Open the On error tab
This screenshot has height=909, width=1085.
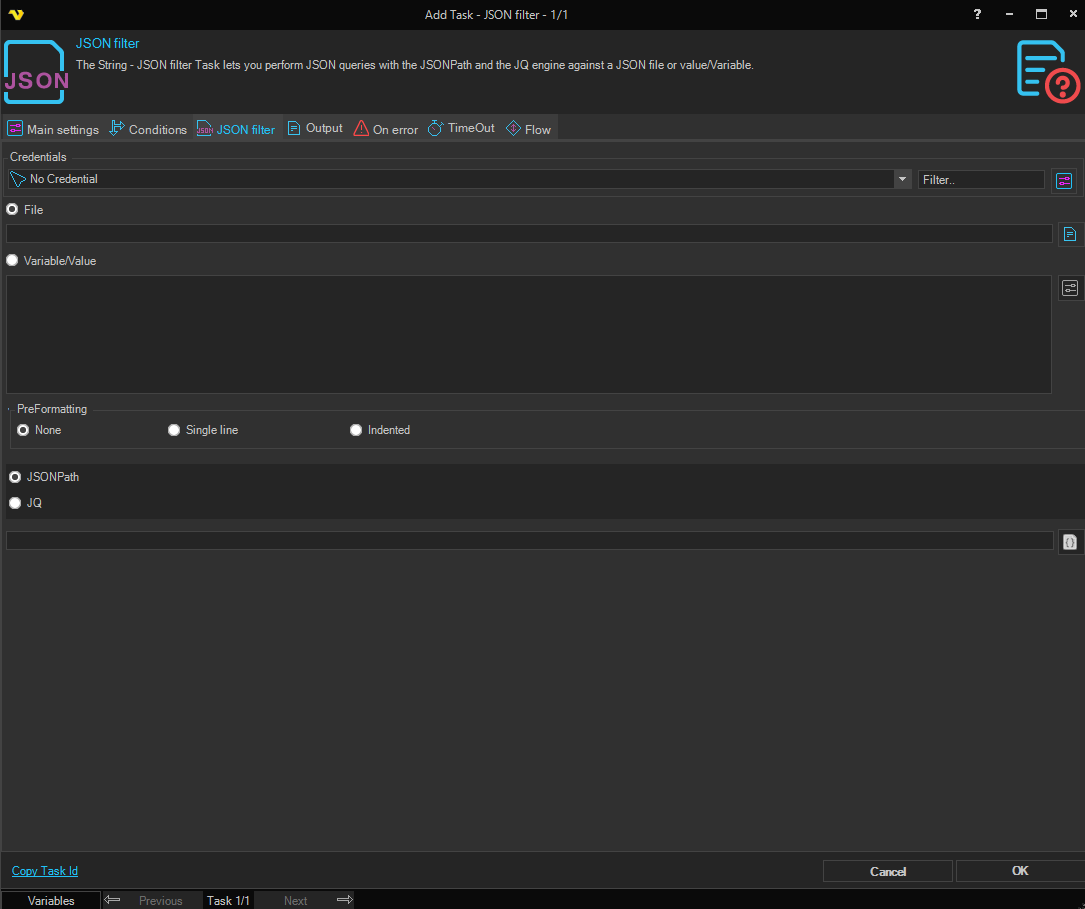pyautogui.click(x=386, y=129)
